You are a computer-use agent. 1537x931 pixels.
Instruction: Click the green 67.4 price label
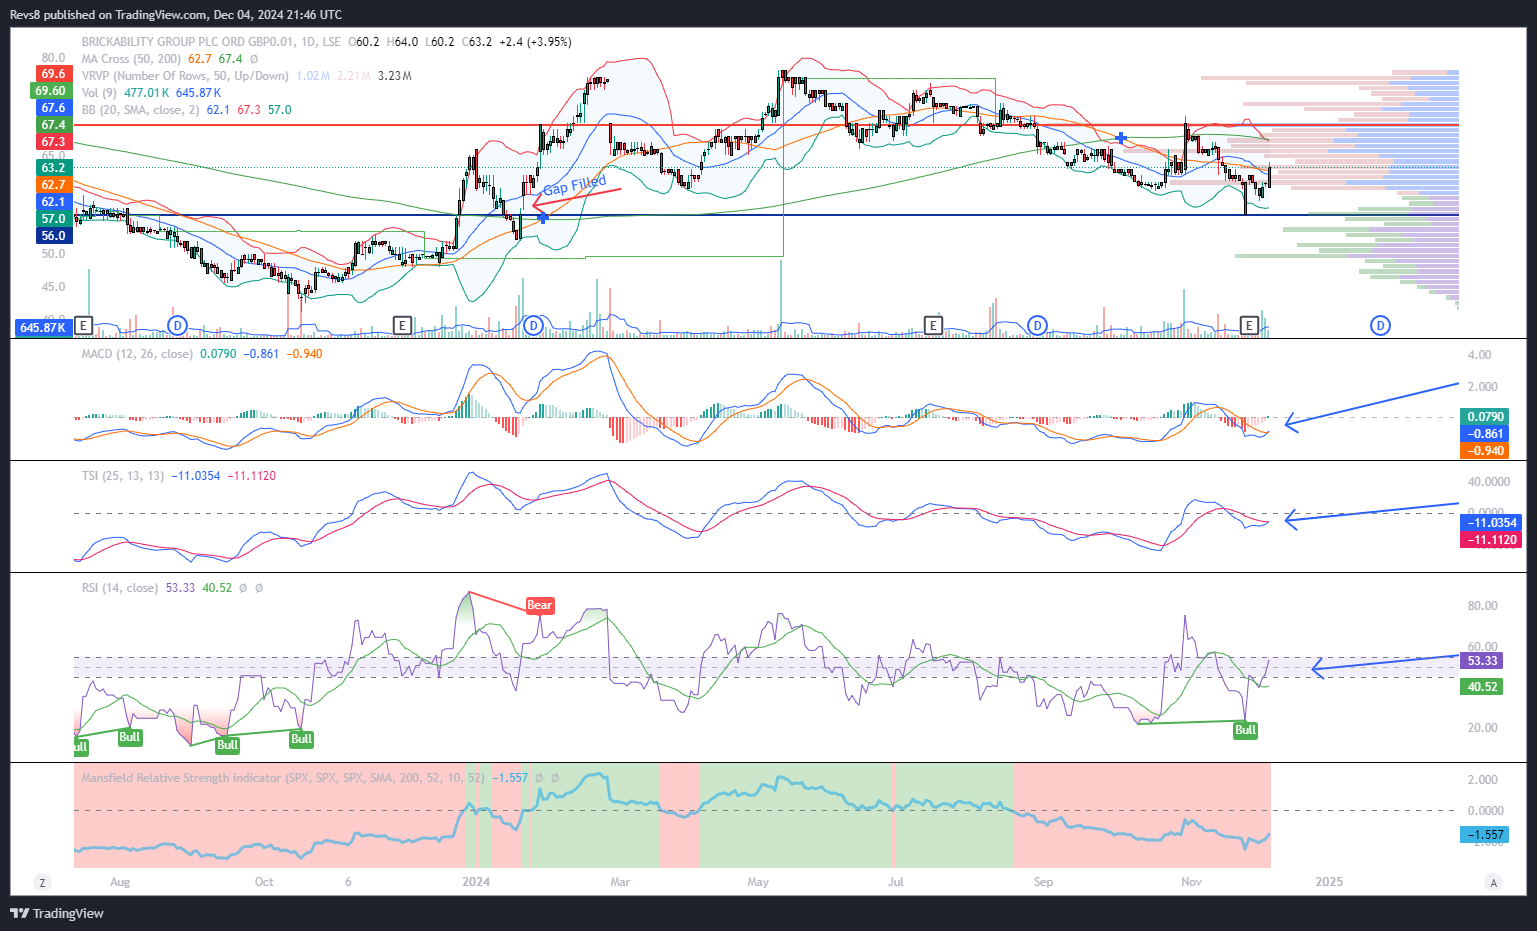point(53,125)
